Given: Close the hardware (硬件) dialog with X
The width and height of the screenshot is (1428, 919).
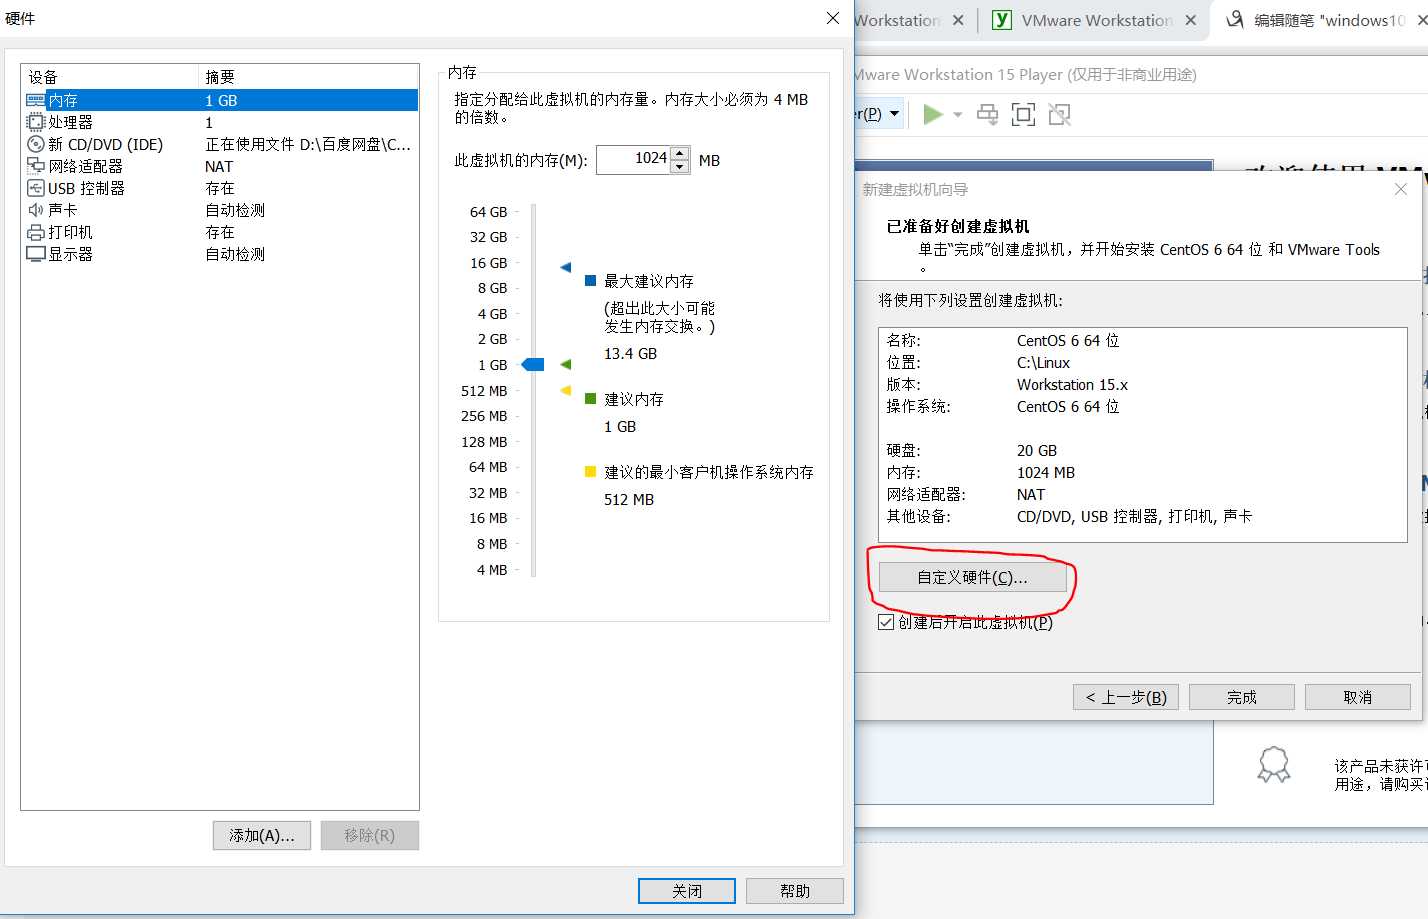Looking at the screenshot, I should (833, 18).
